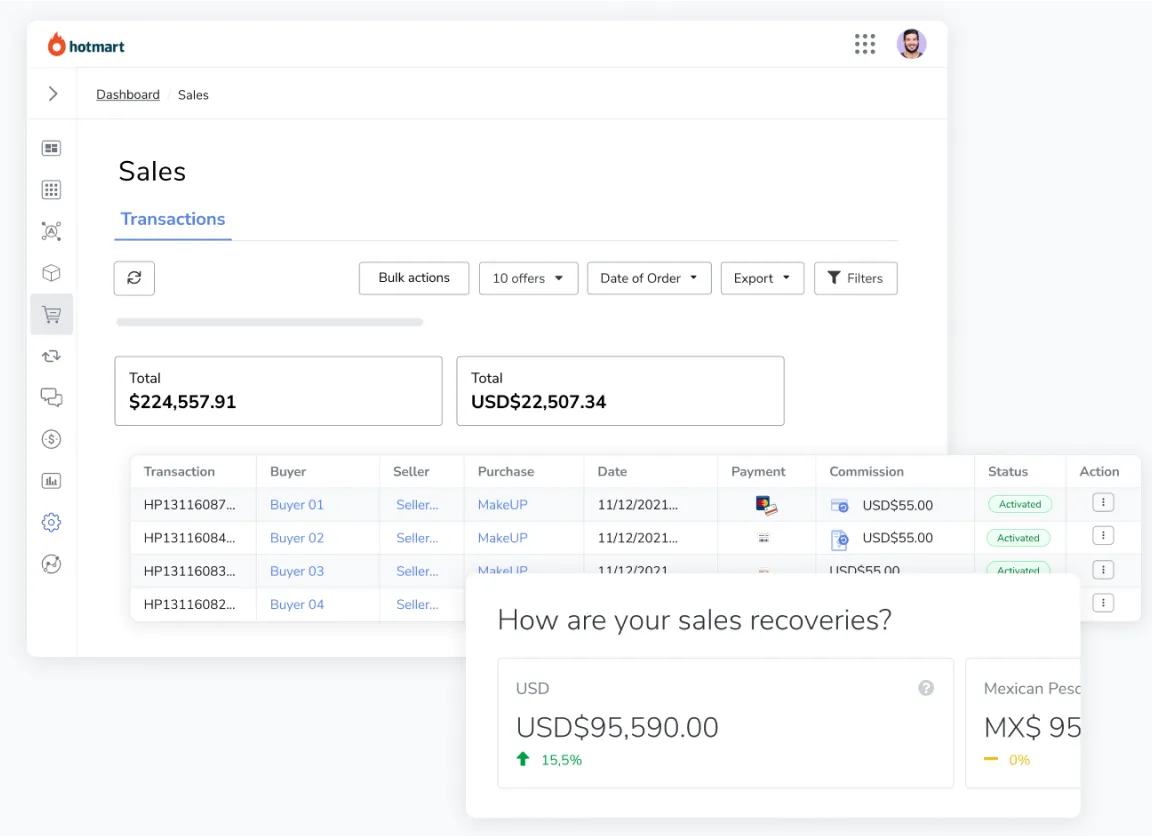Open the action menu for transaction HP13116087
The image size is (1152, 836).
pyautogui.click(x=1103, y=501)
